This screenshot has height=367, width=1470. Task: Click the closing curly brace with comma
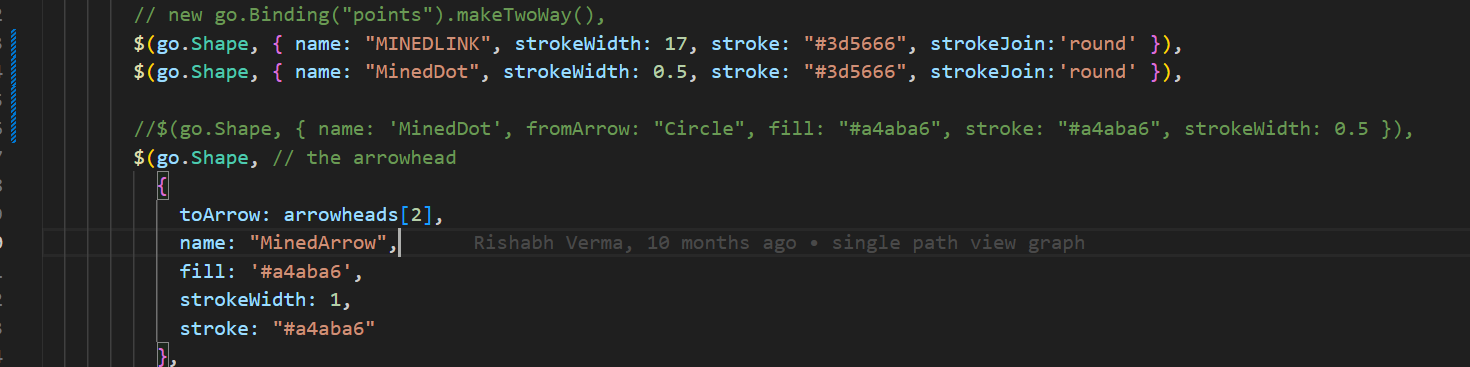tap(167, 355)
